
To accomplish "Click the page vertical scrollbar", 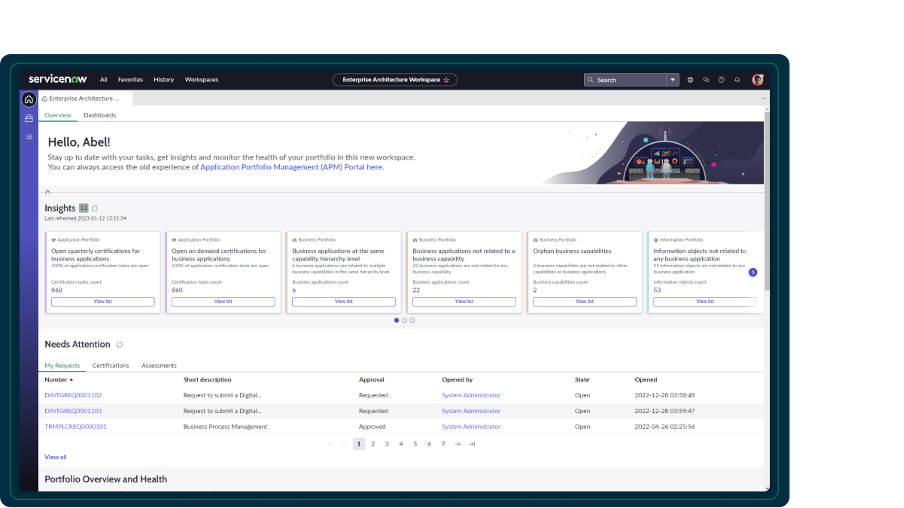I will 767,201.
